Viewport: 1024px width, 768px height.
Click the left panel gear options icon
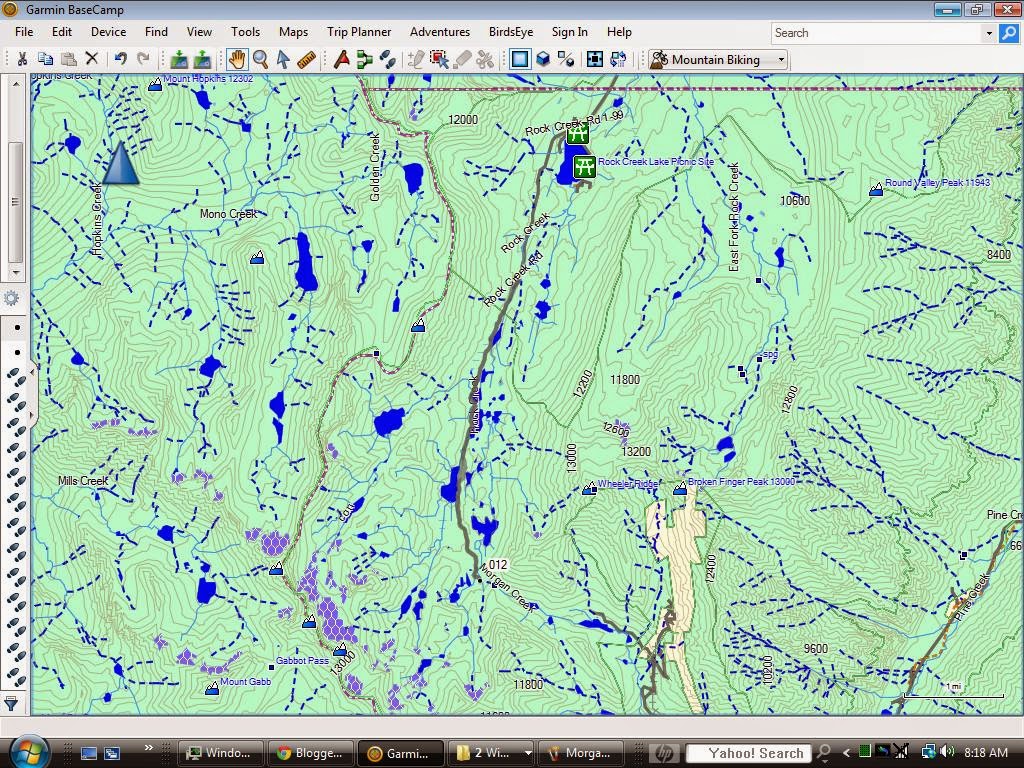(11, 298)
